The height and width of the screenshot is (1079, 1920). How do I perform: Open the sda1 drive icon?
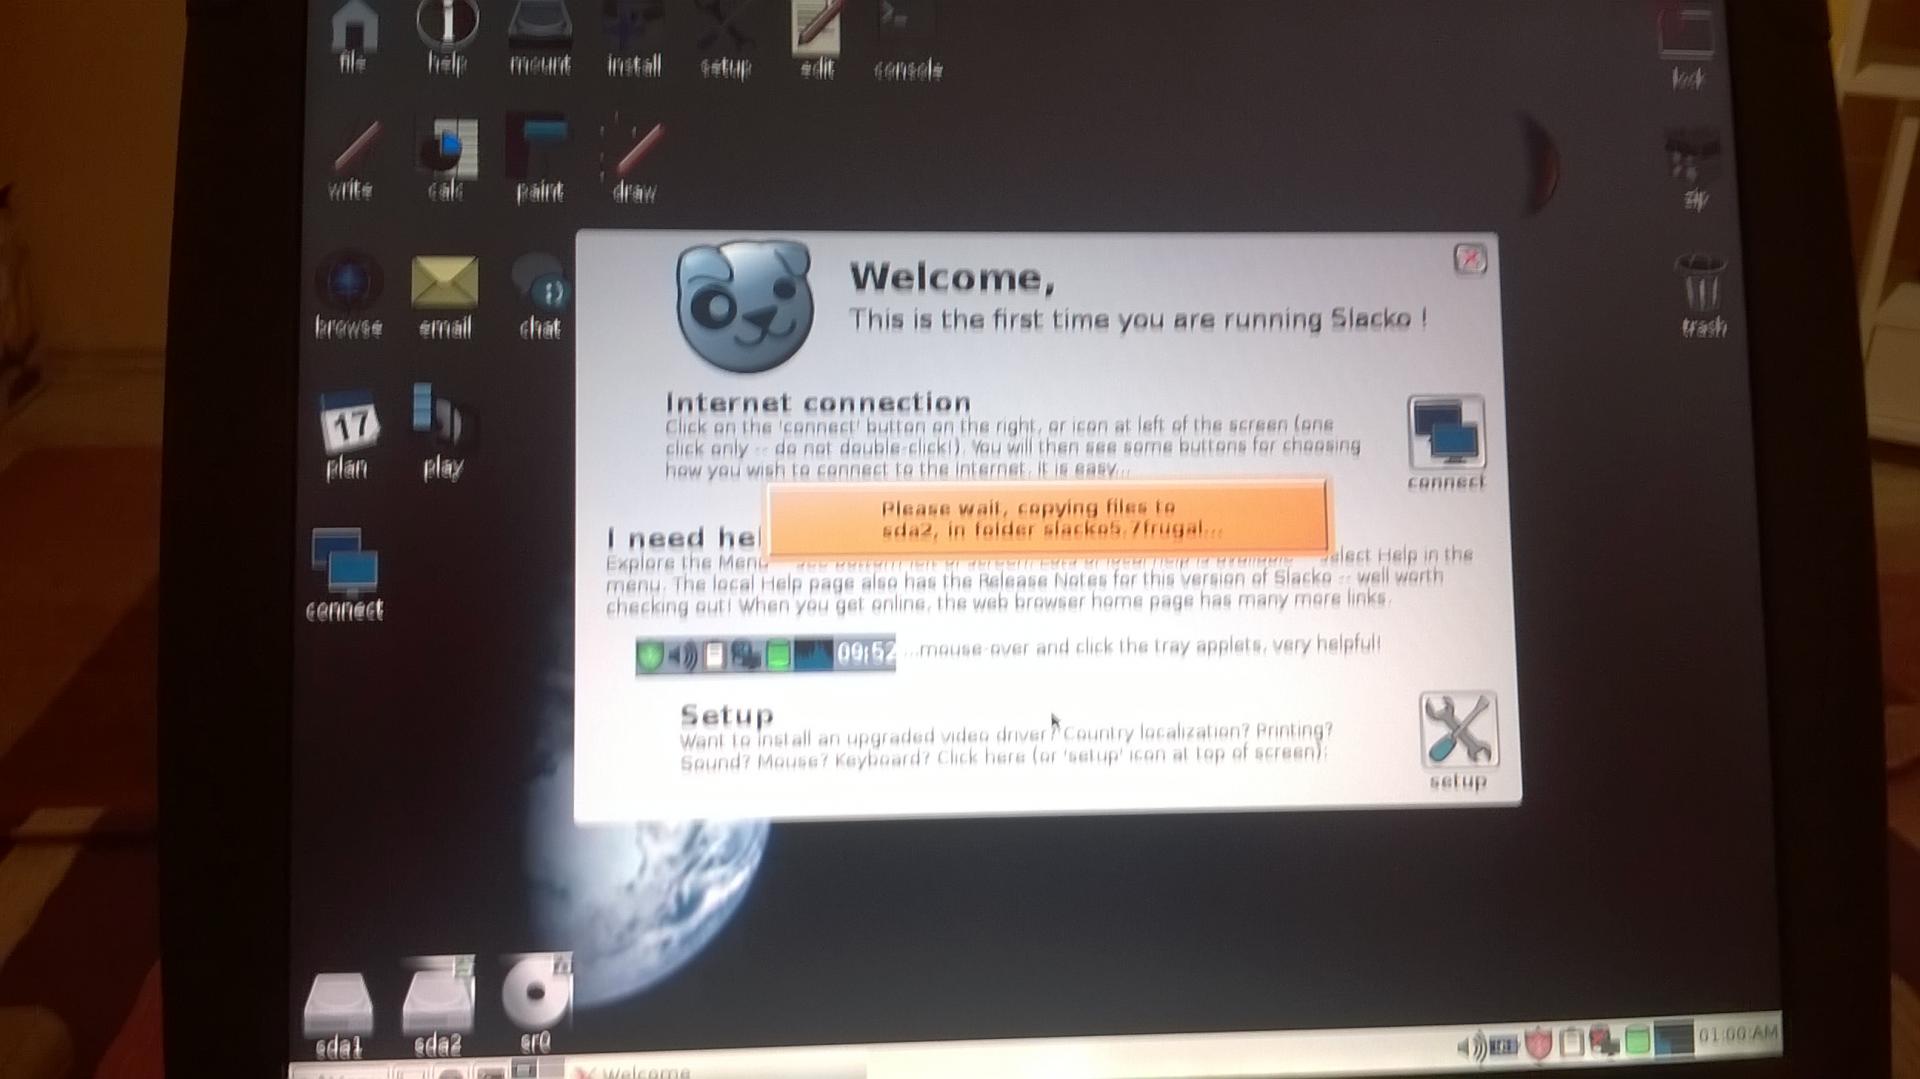(338, 1015)
